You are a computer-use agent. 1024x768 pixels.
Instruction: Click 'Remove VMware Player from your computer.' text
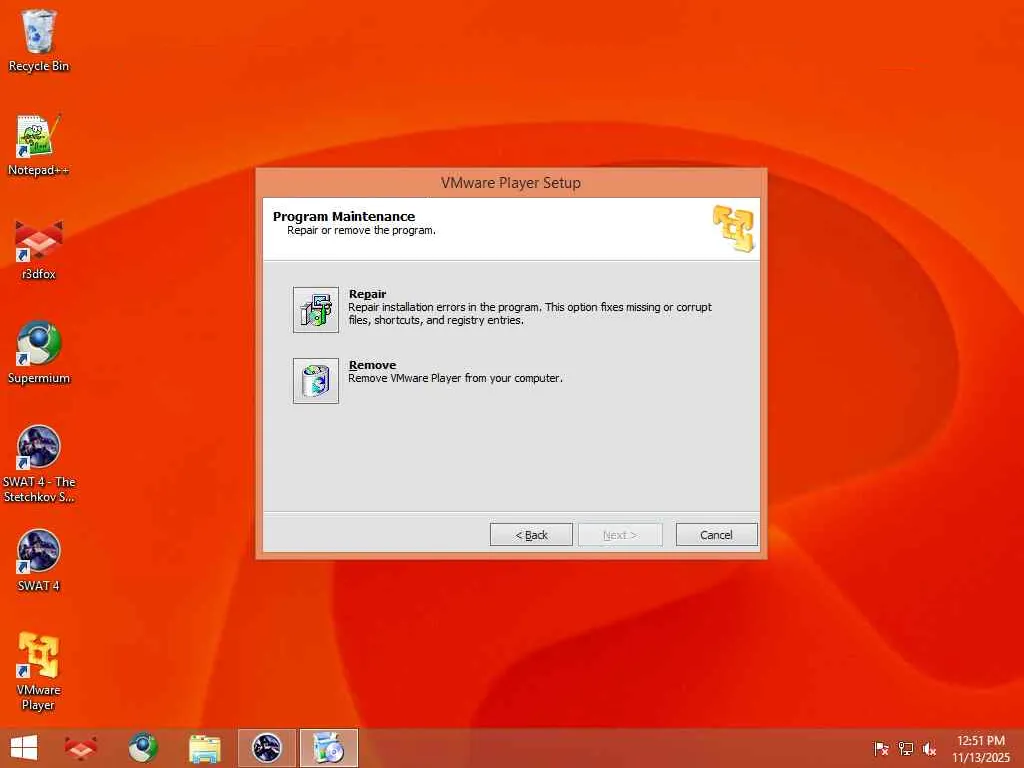click(x=455, y=378)
